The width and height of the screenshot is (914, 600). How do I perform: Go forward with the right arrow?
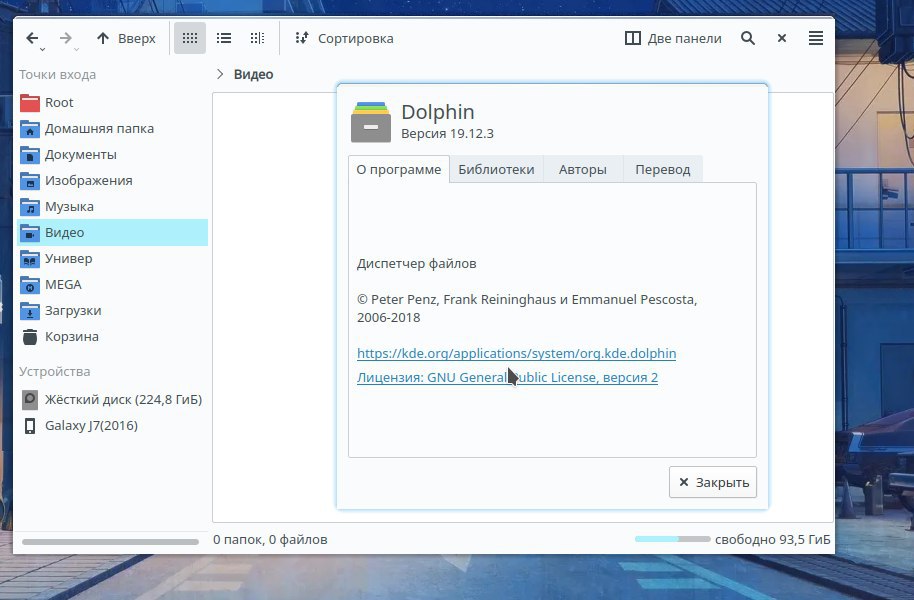coord(65,38)
